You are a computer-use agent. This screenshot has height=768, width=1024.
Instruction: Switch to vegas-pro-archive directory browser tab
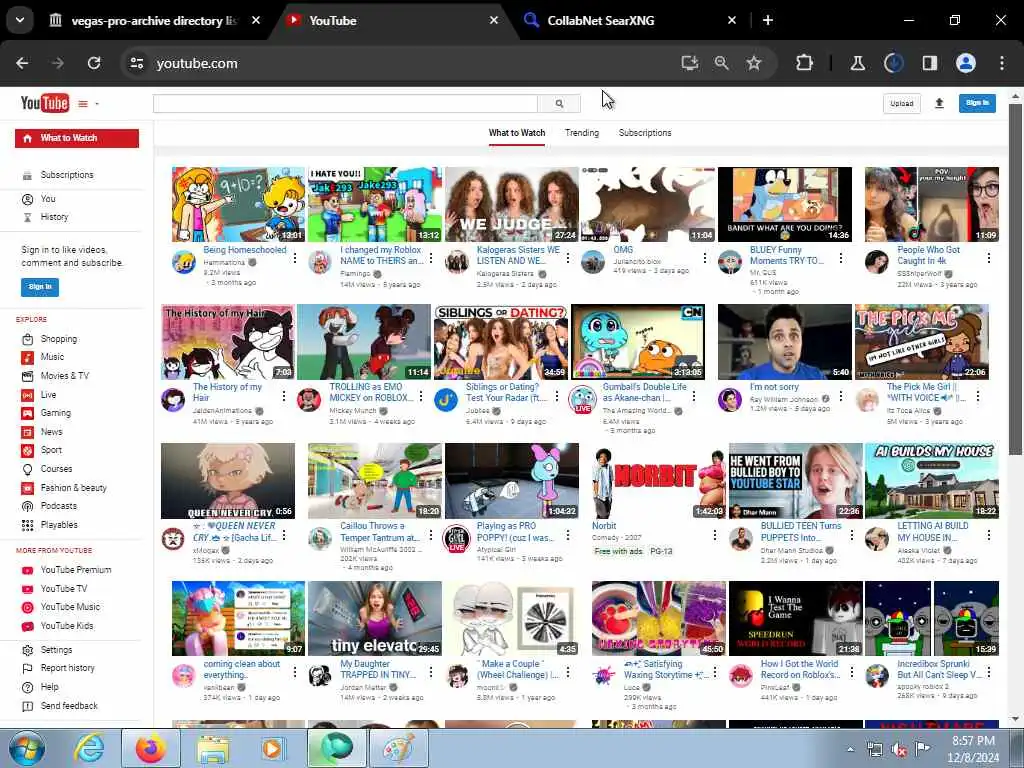coord(154,20)
